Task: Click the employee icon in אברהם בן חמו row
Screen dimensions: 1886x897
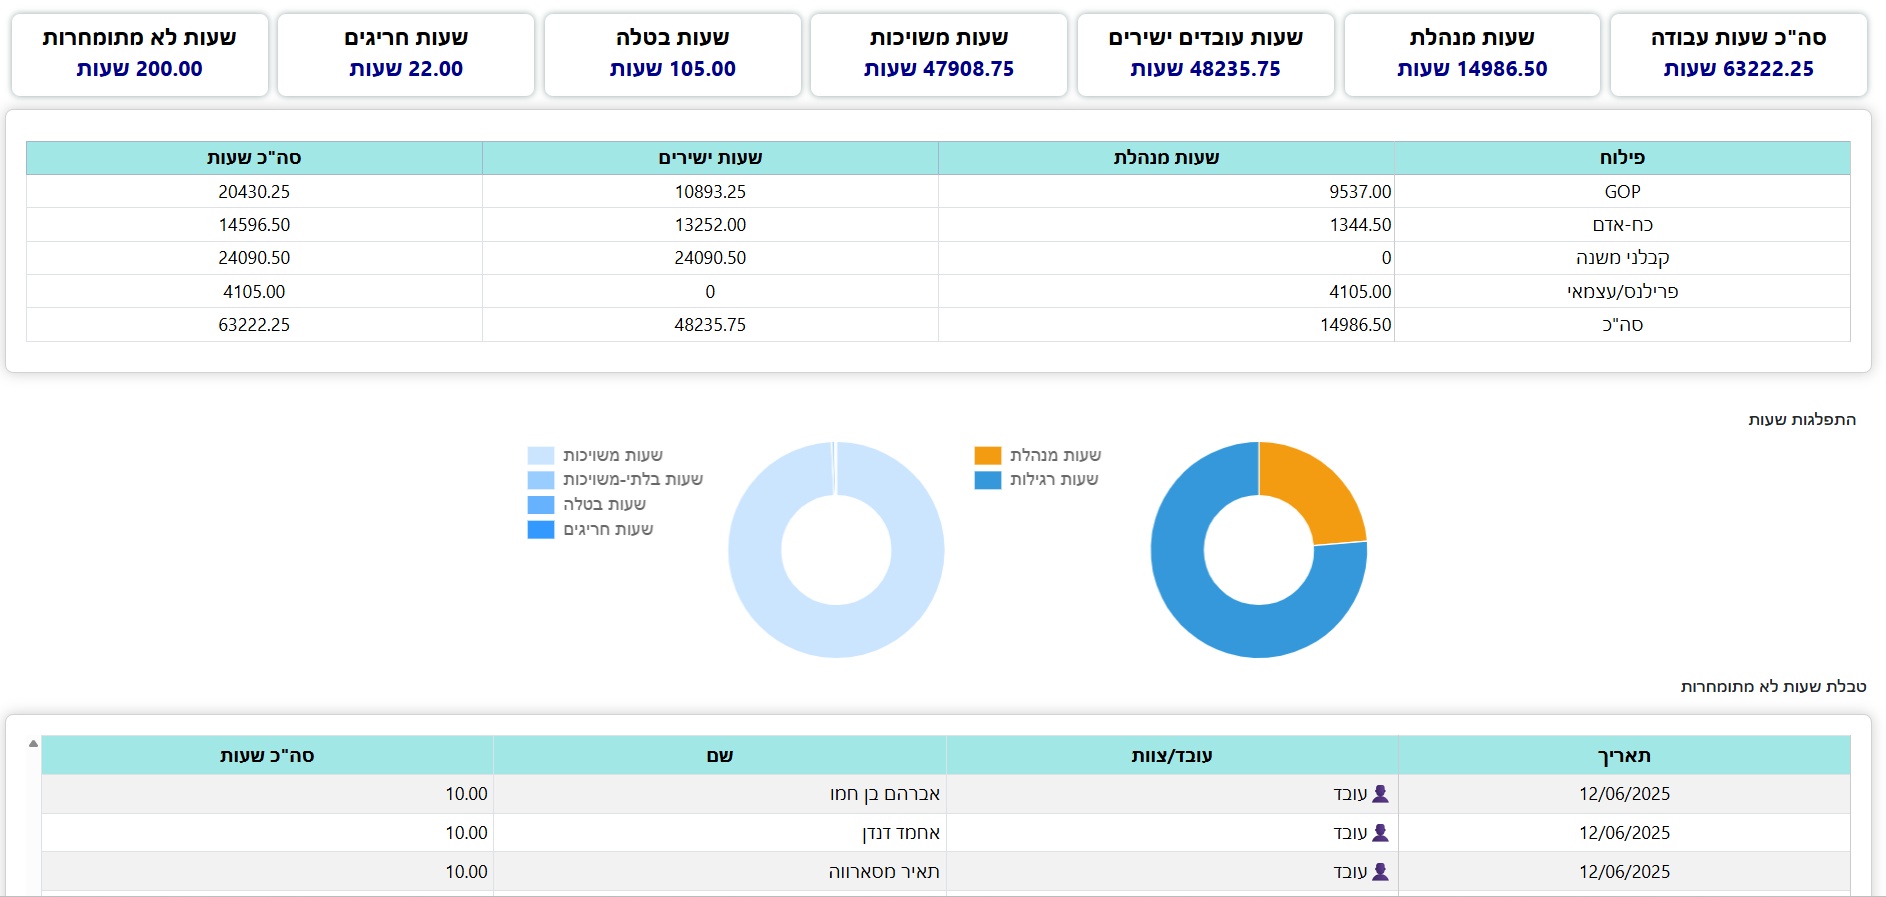Action: coord(1380,794)
